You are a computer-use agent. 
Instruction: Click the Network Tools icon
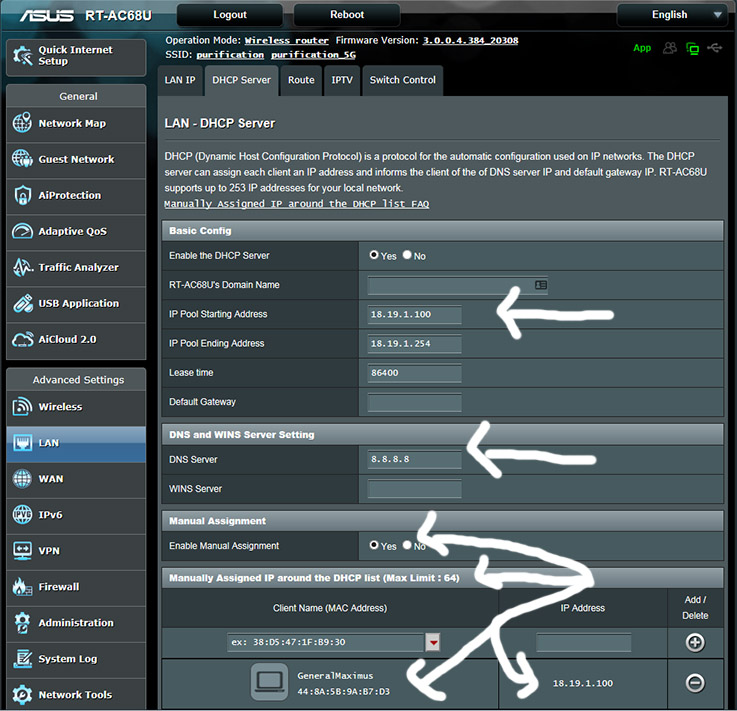pos(22,694)
